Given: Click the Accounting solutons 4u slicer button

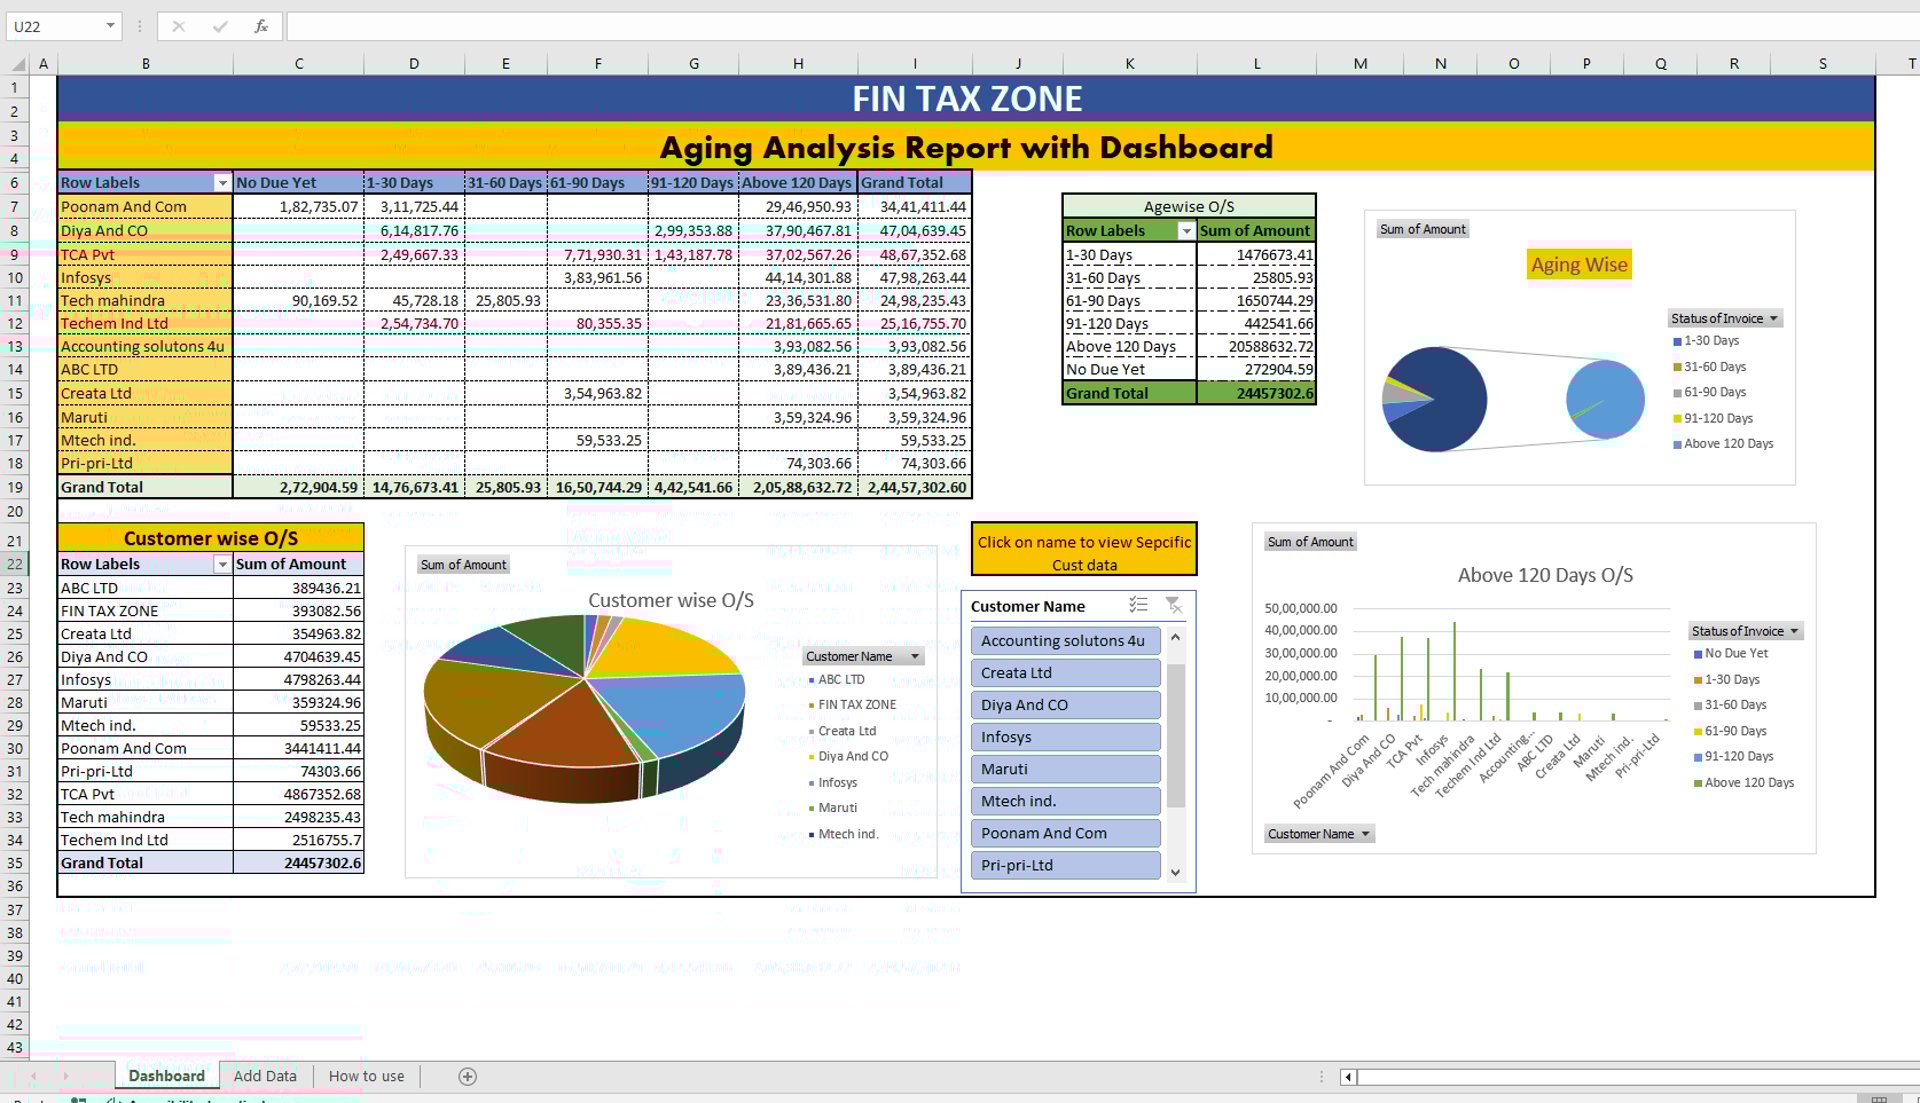Looking at the screenshot, I should (1064, 641).
